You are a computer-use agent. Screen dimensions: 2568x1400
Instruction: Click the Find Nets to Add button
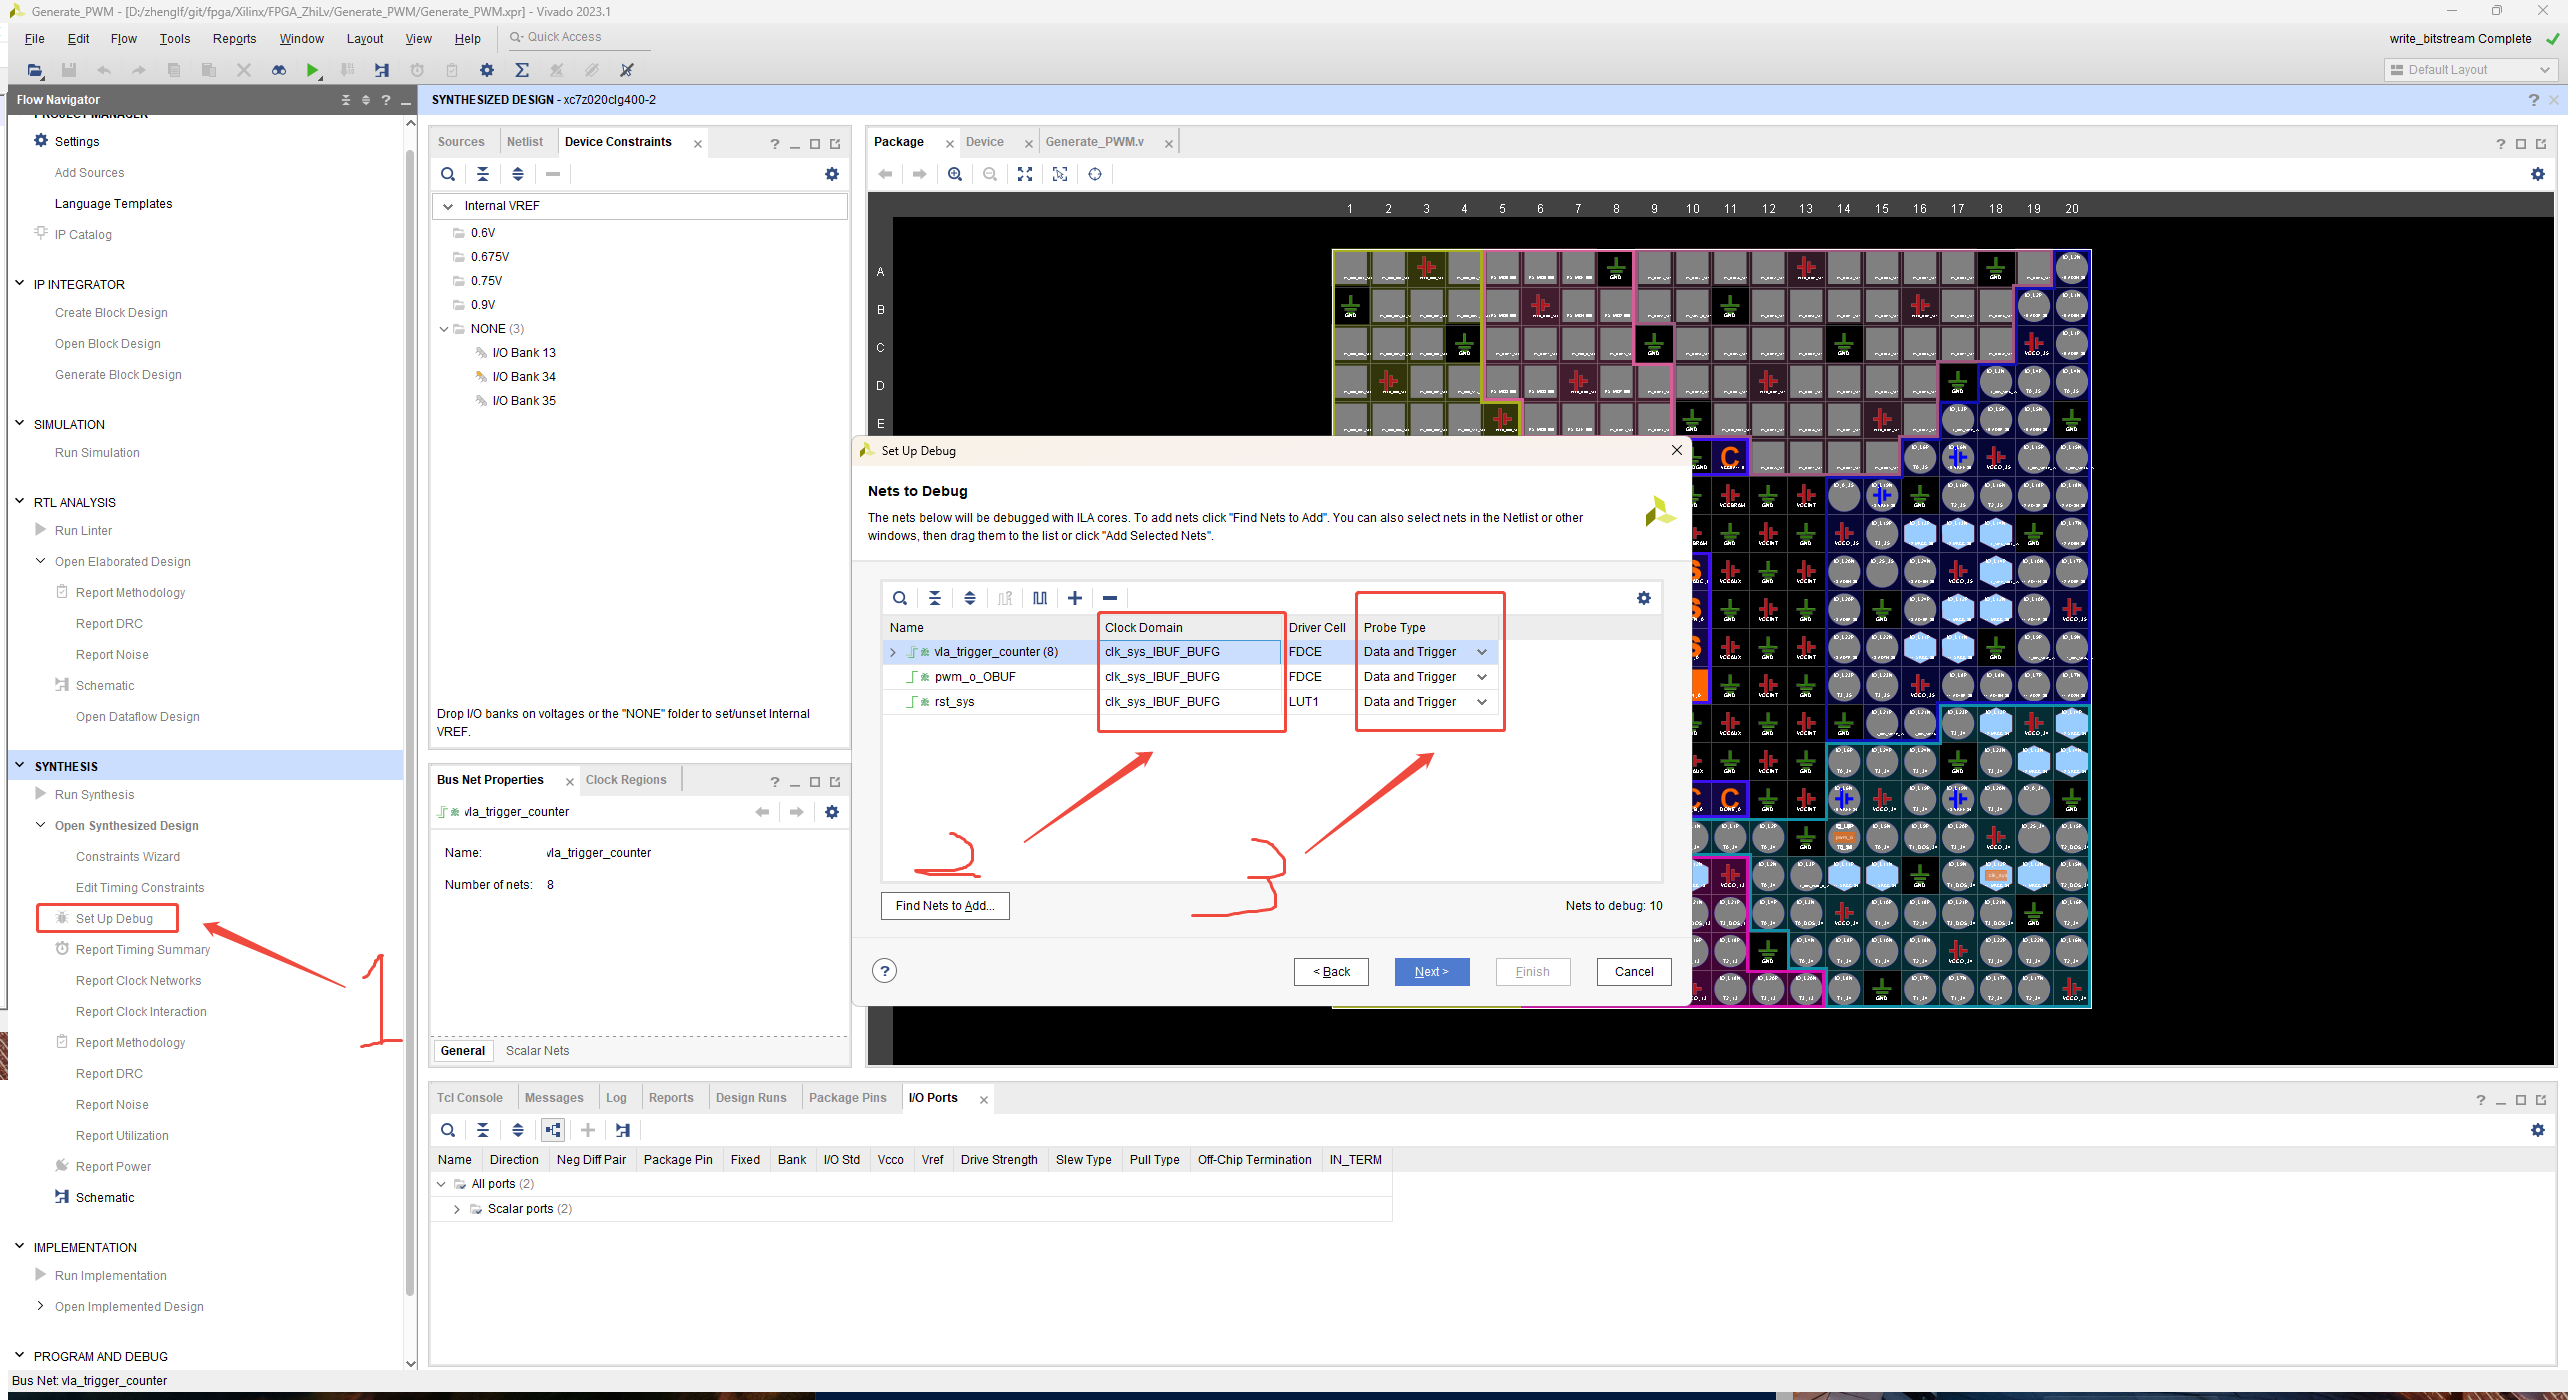(944, 906)
